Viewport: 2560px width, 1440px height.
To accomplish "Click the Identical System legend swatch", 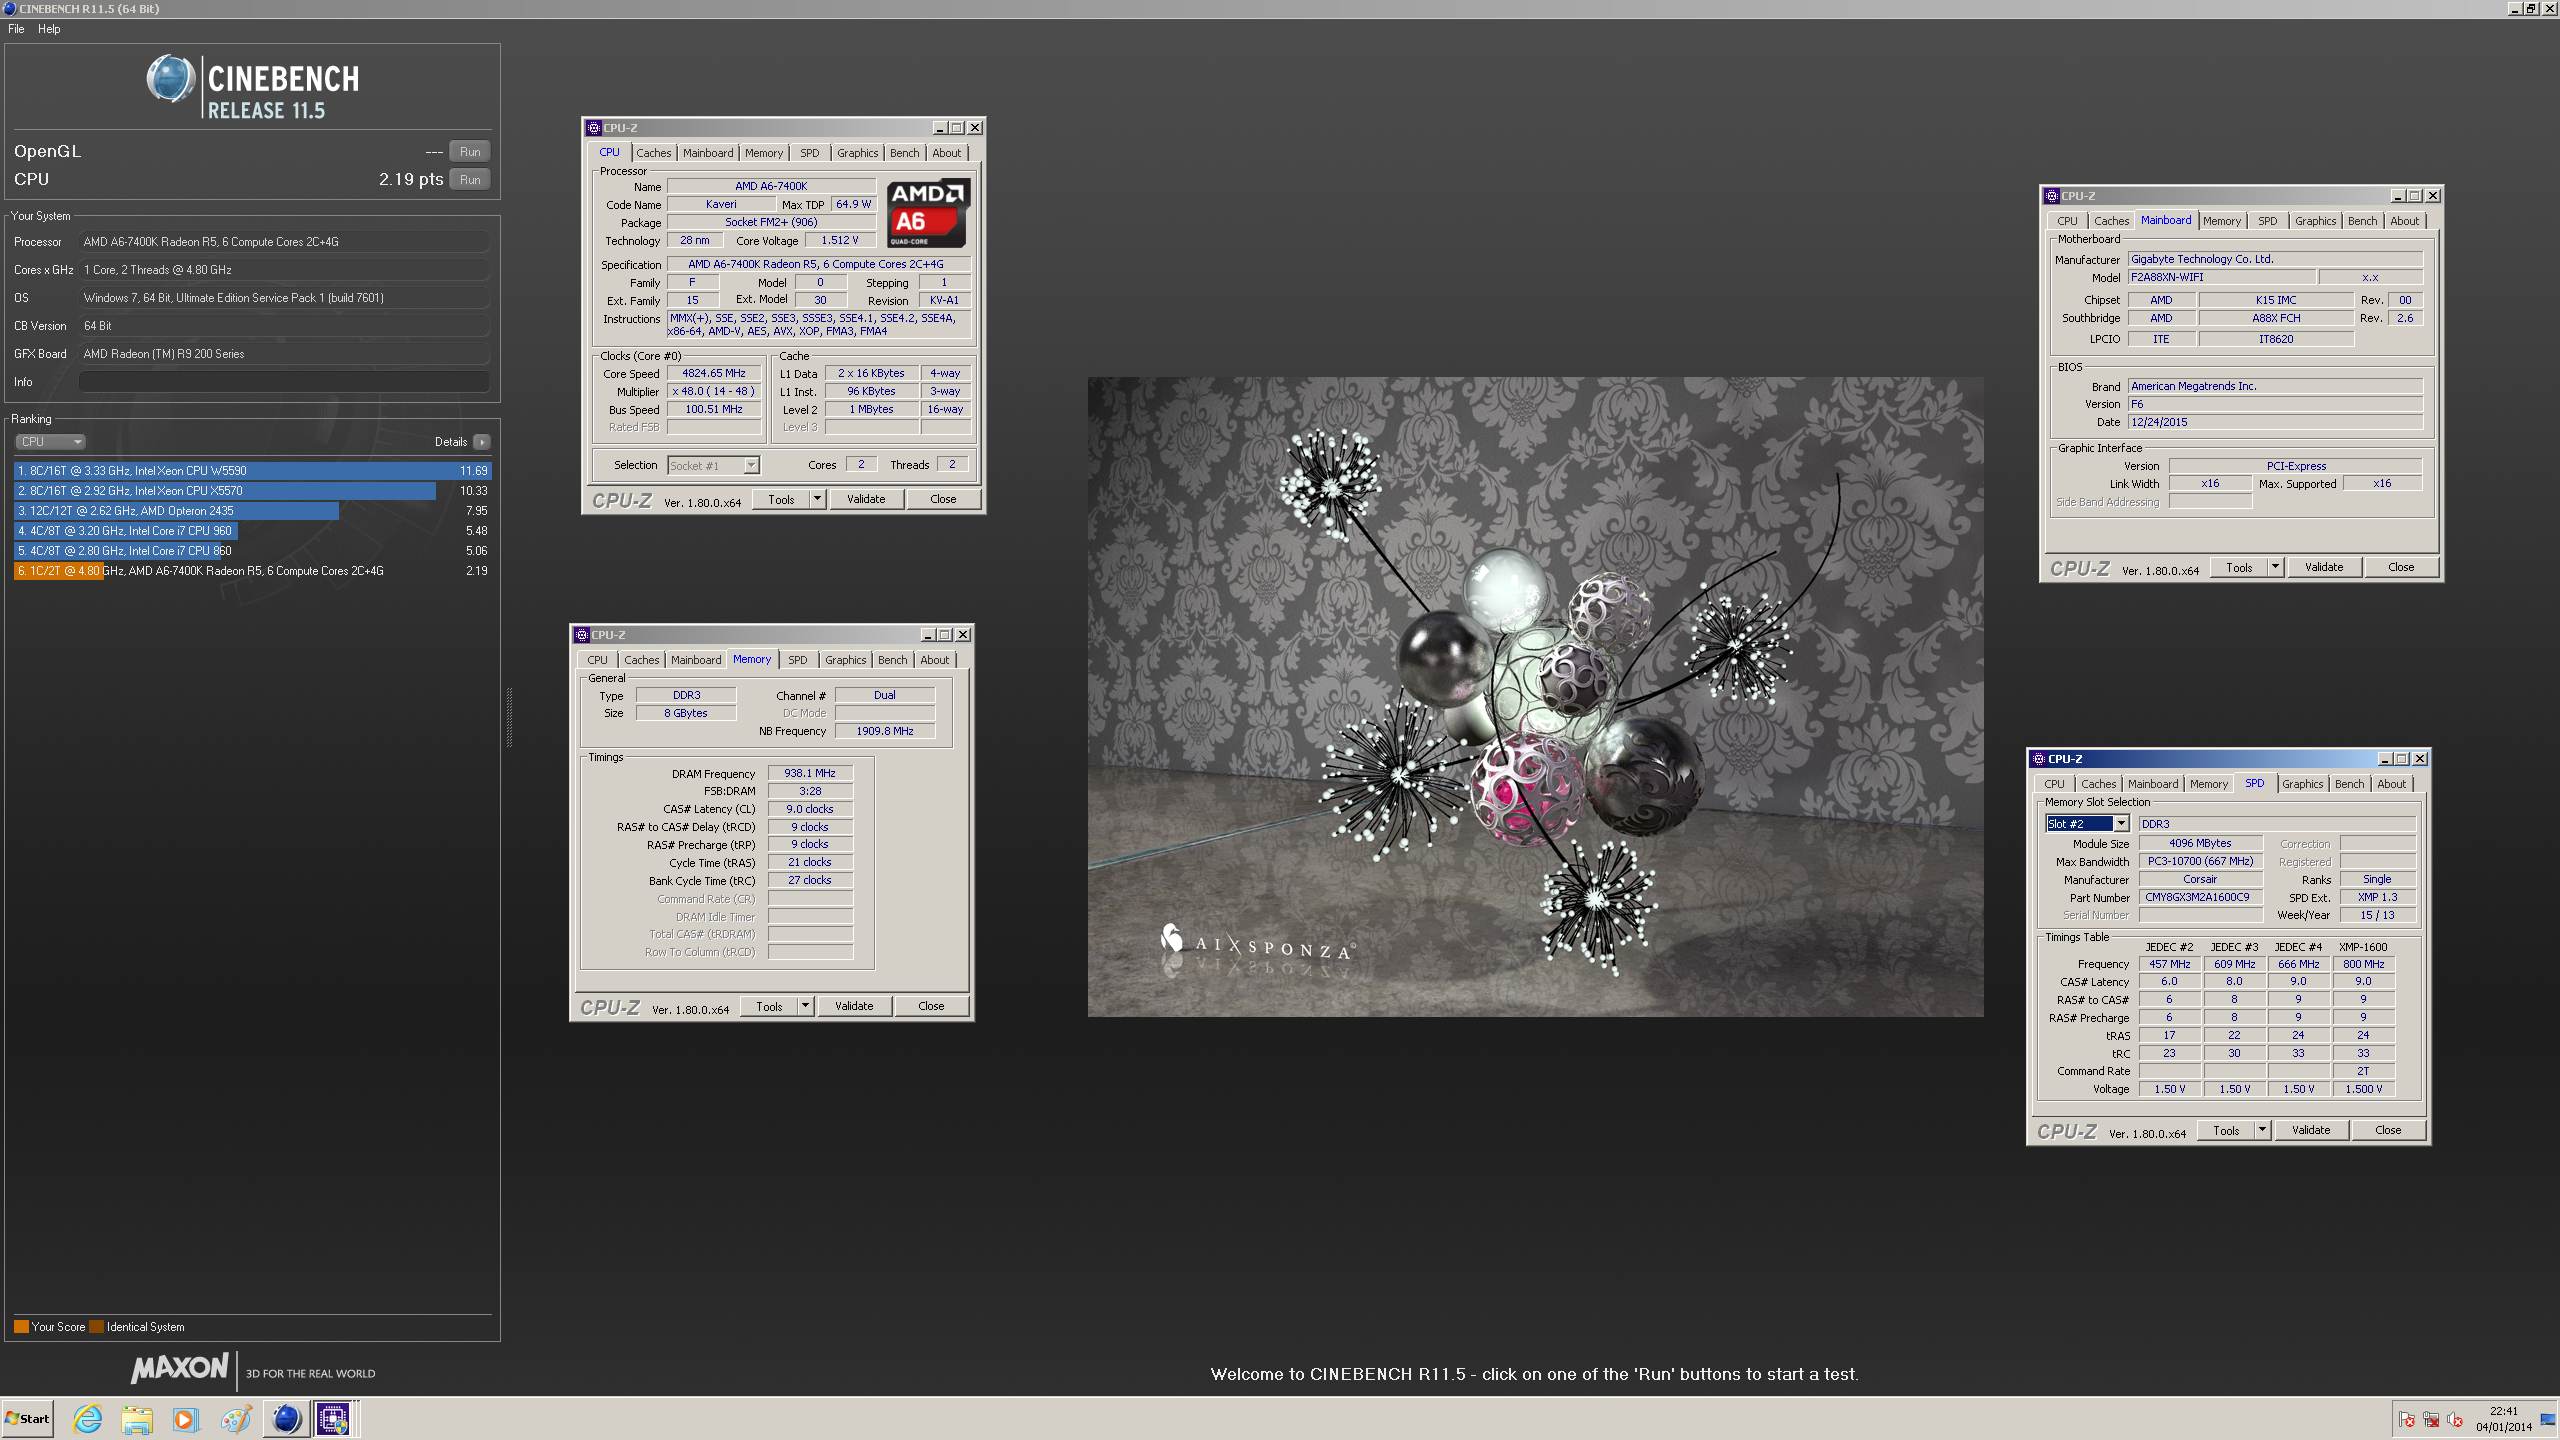I will [x=97, y=1327].
